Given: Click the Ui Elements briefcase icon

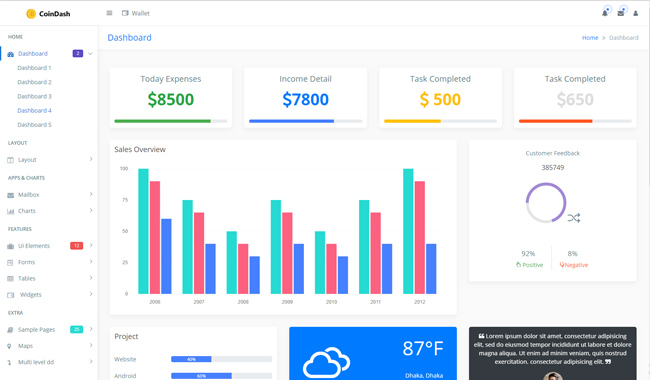Looking at the screenshot, I should pyautogui.click(x=10, y=246).
